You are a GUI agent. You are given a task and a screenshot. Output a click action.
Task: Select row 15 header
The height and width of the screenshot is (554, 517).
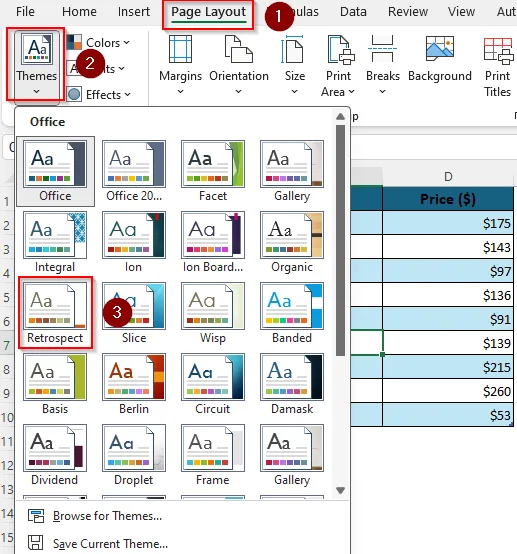[x=7, y=538]
